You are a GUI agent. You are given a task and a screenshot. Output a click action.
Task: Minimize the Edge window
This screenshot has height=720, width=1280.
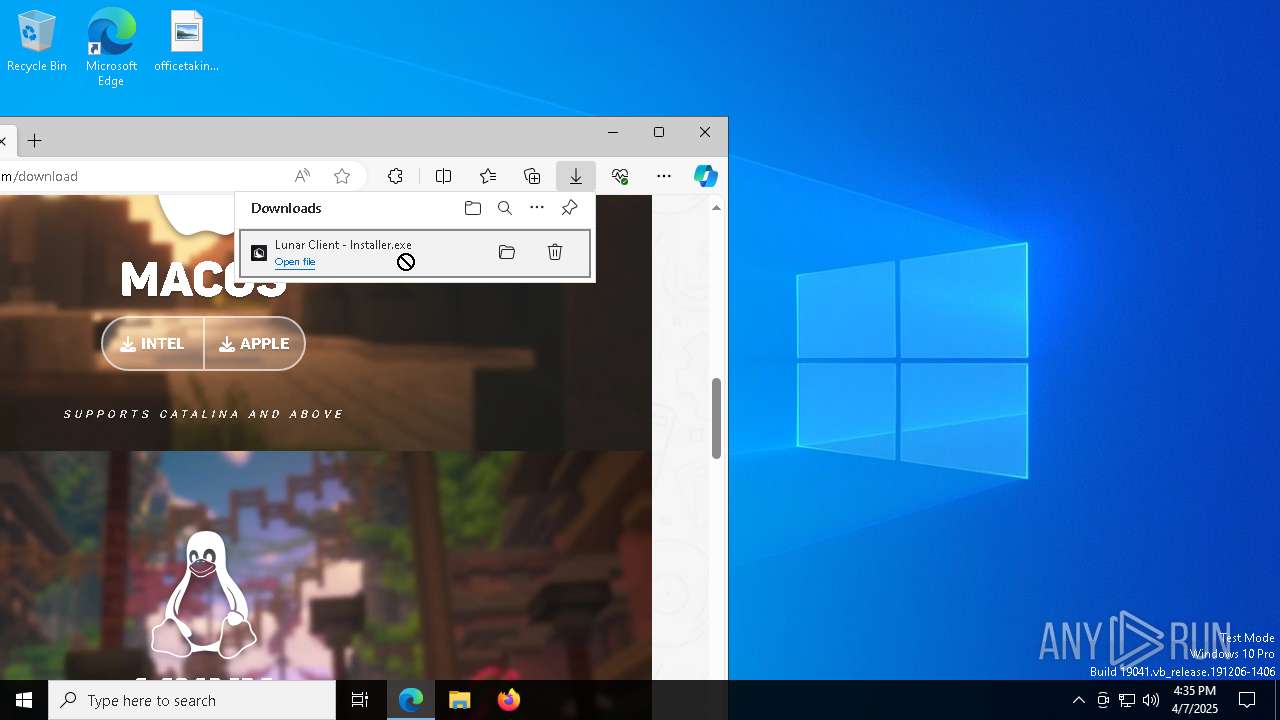pos(613,132)
